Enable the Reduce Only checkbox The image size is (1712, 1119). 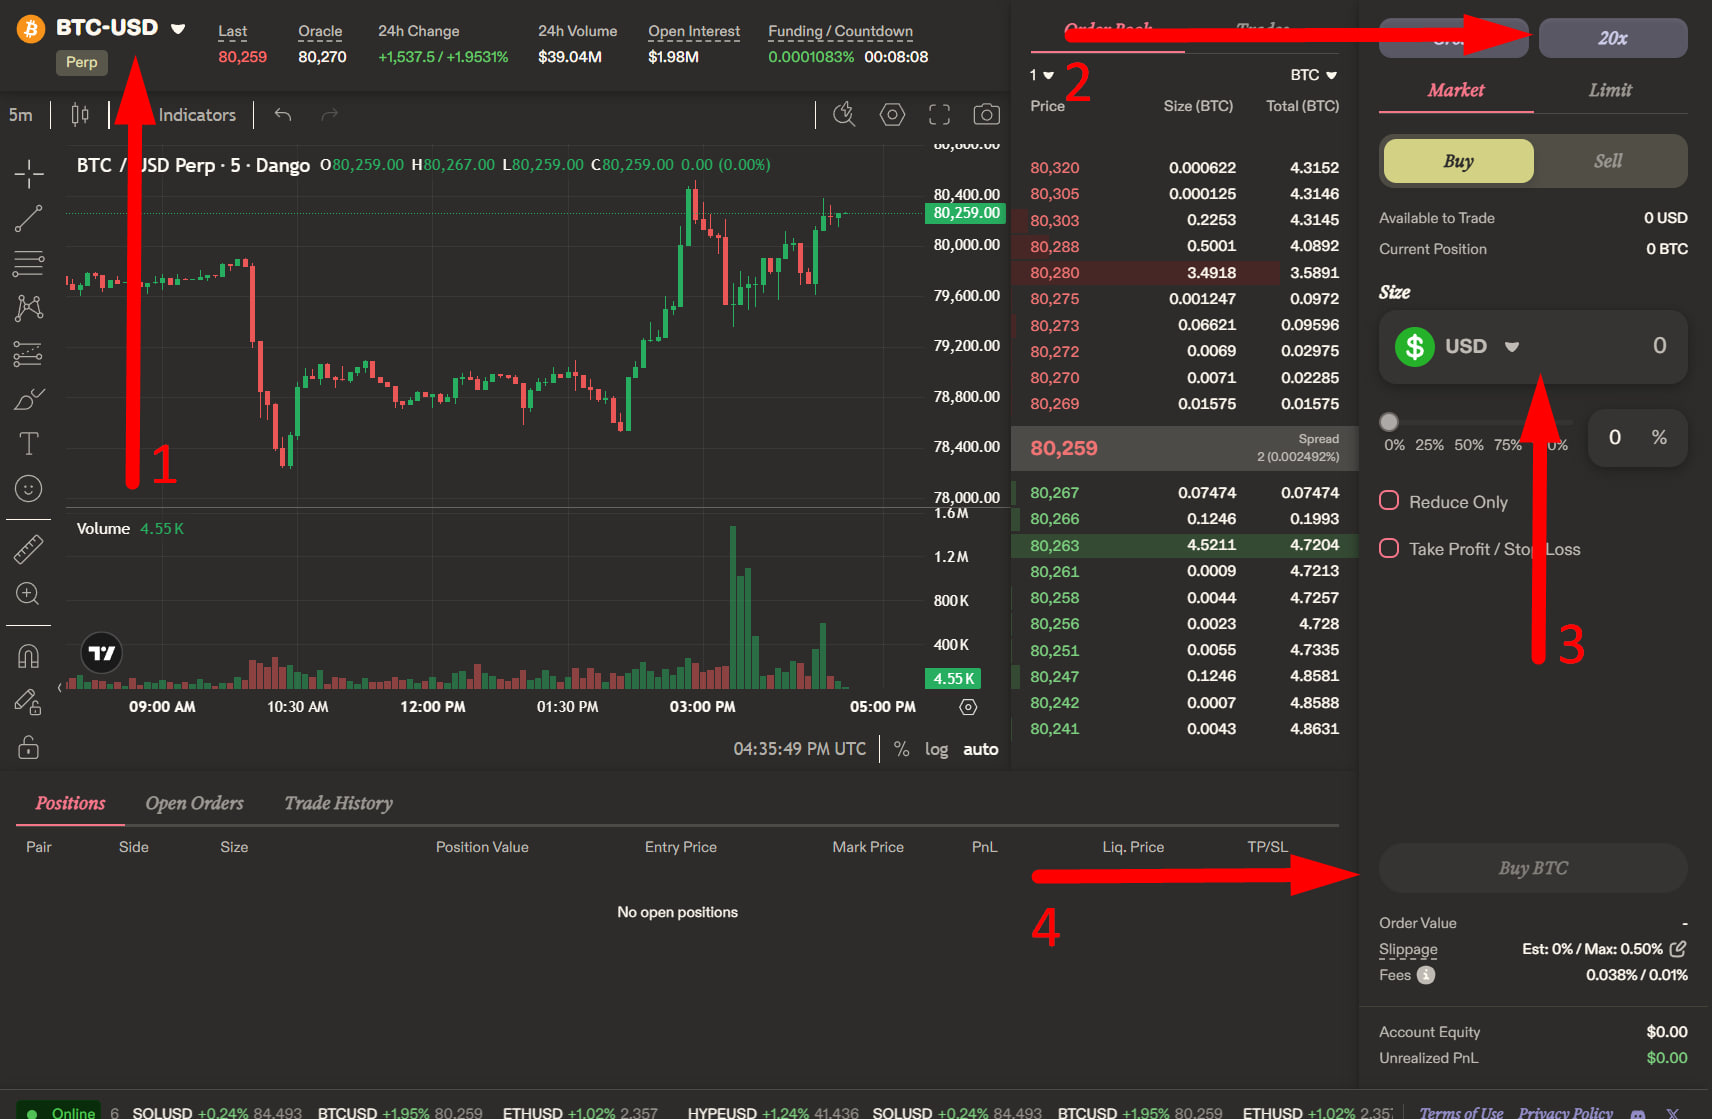point(1389,501)
